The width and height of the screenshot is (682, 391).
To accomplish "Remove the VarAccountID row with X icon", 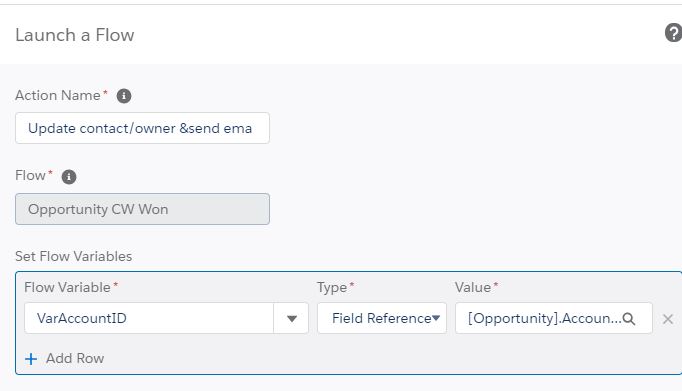I will click(x=668, y=319).
